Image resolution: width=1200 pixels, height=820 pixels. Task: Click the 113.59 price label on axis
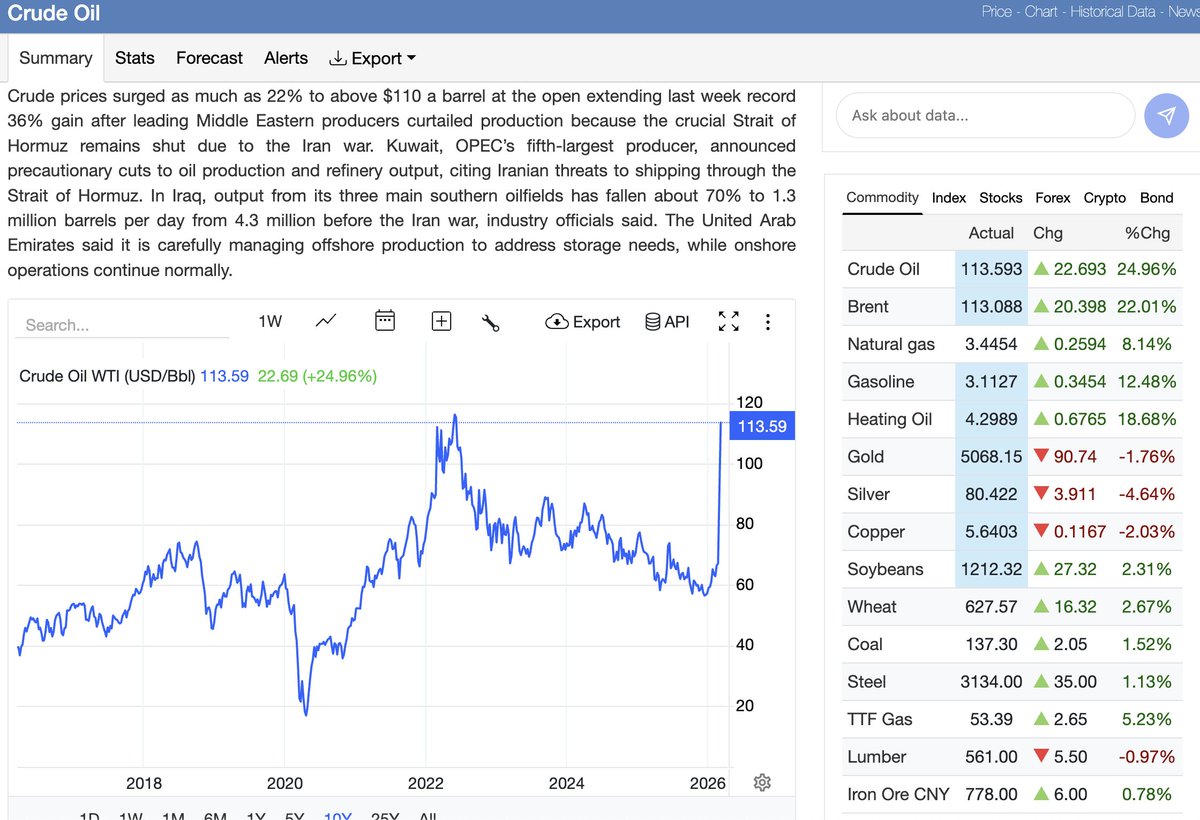(763, 426)
